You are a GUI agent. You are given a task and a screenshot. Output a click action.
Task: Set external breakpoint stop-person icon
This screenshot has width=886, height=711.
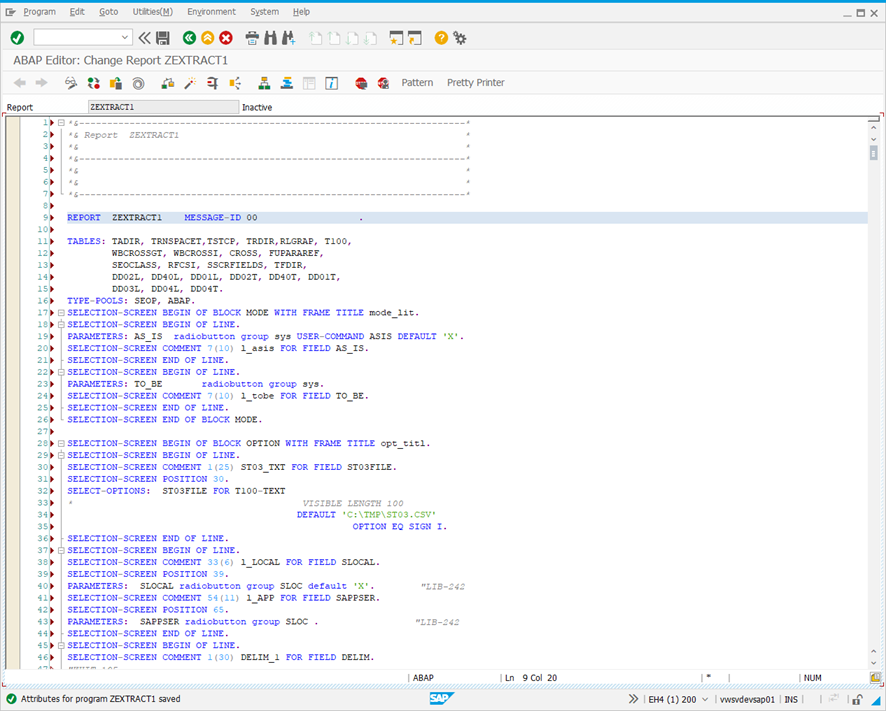384,83
